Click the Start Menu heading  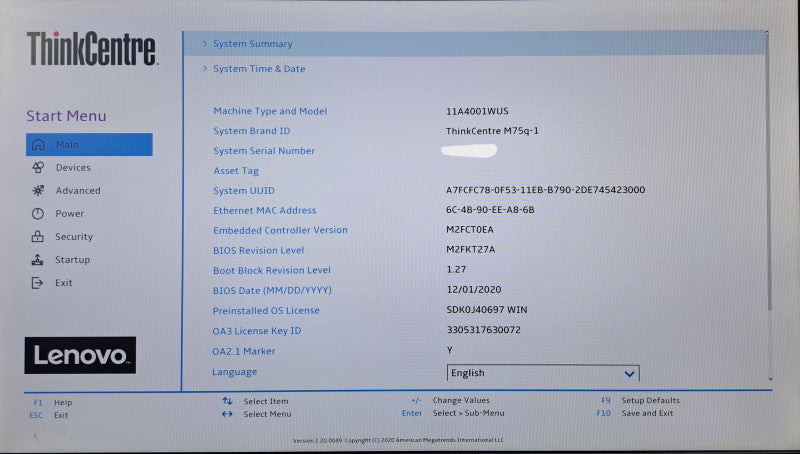[x=66, y=116]
